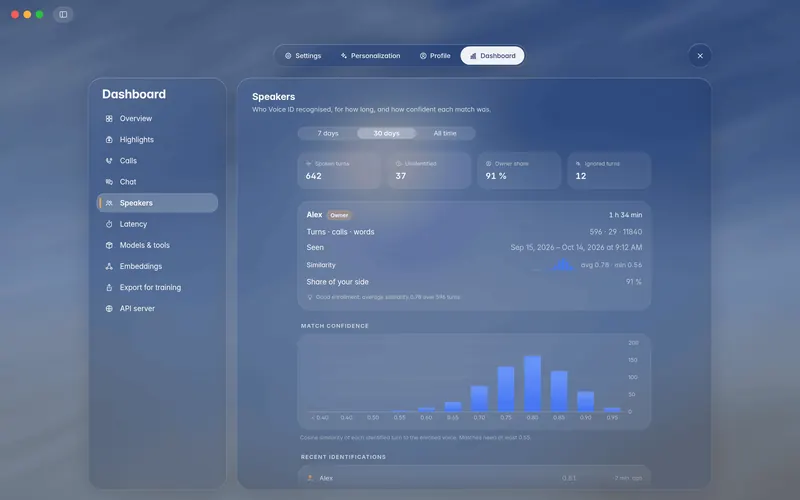Image resolution: width=800 pixels, height=500 pixels.
Task: Click the 1 h 34 min duration
Action: 626,215
